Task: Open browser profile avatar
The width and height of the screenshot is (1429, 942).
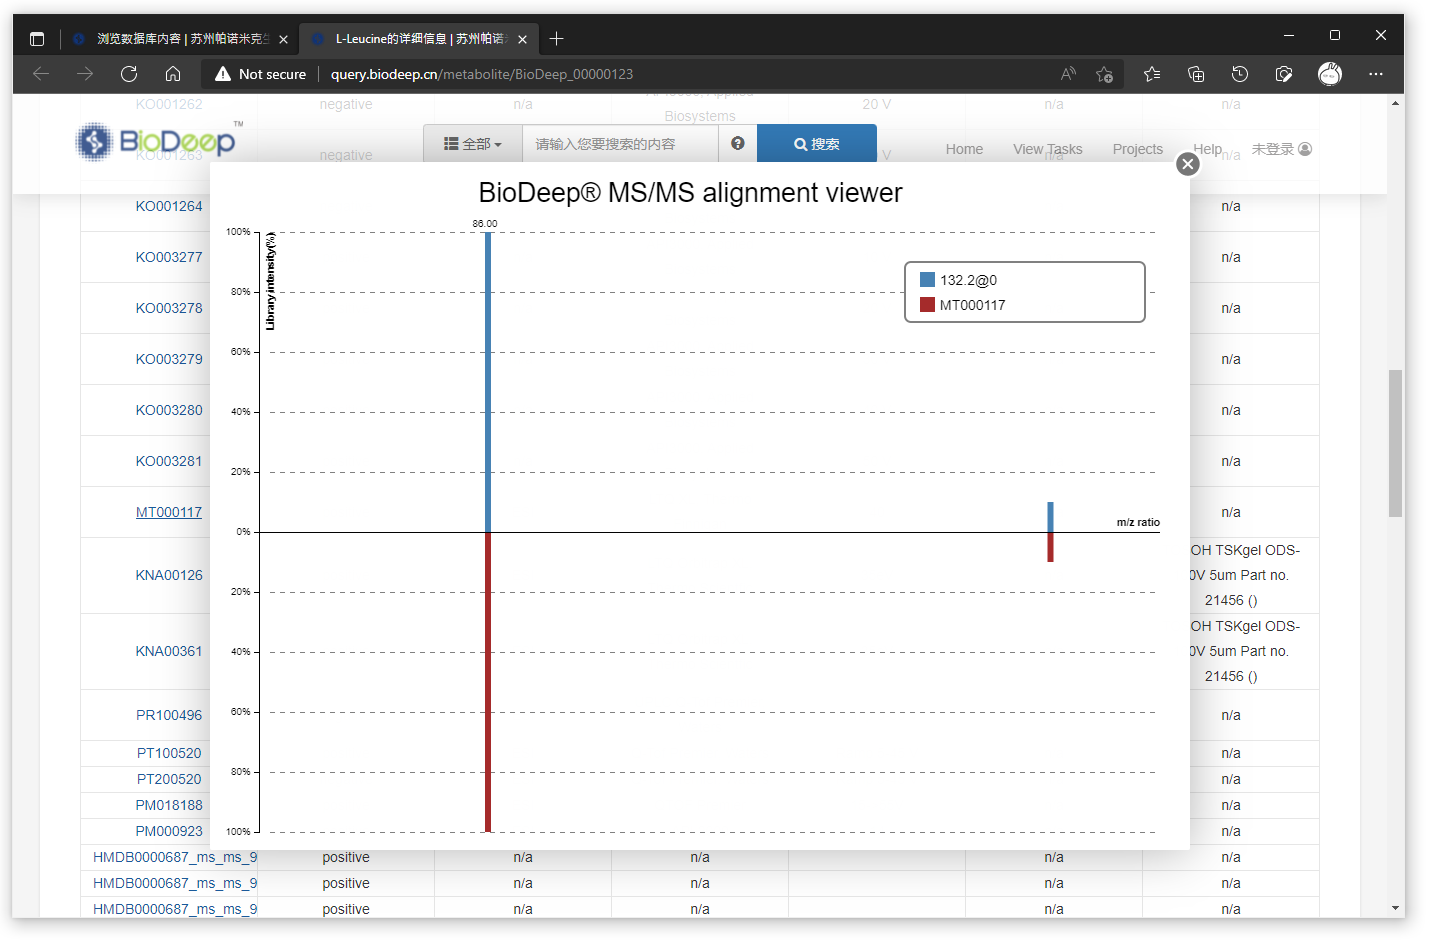Action: click(1329, 74)
